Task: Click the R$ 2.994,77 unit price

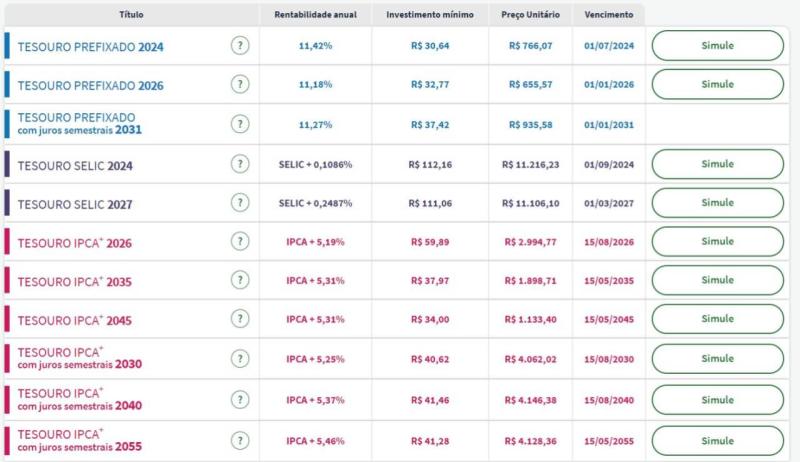Action: point(531,242)
